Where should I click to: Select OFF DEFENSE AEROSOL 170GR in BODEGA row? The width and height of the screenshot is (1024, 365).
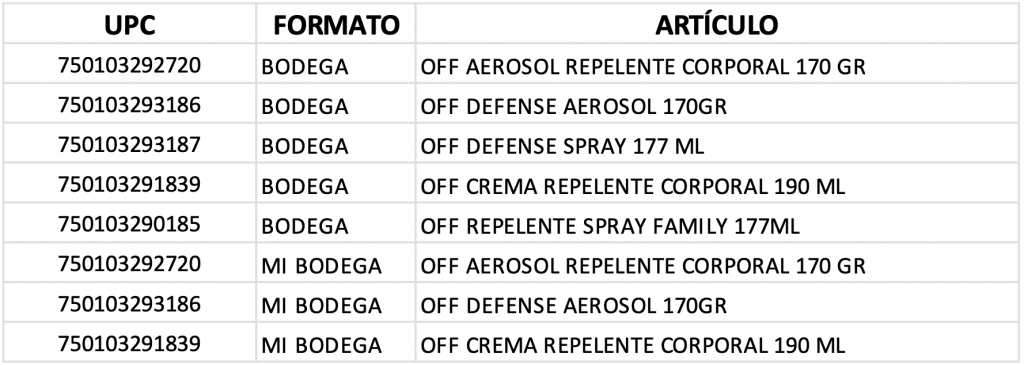[717, 104]
